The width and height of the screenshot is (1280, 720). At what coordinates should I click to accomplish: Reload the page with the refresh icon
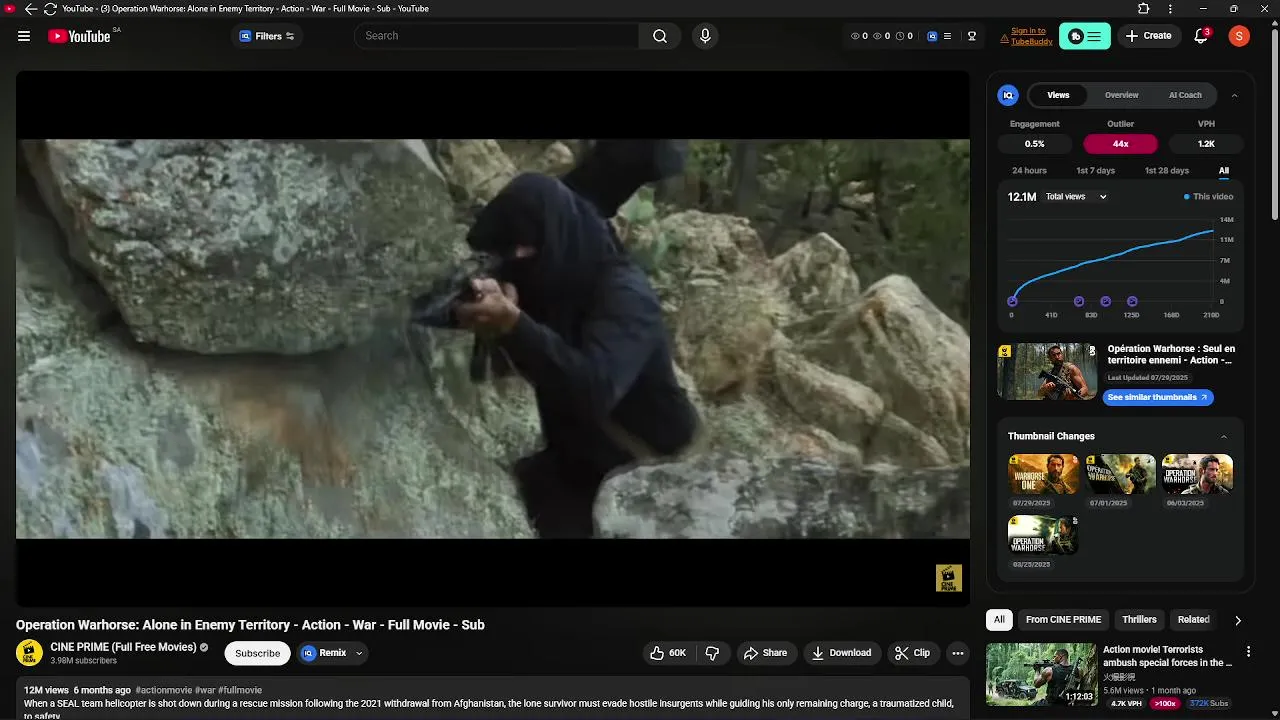50,9
